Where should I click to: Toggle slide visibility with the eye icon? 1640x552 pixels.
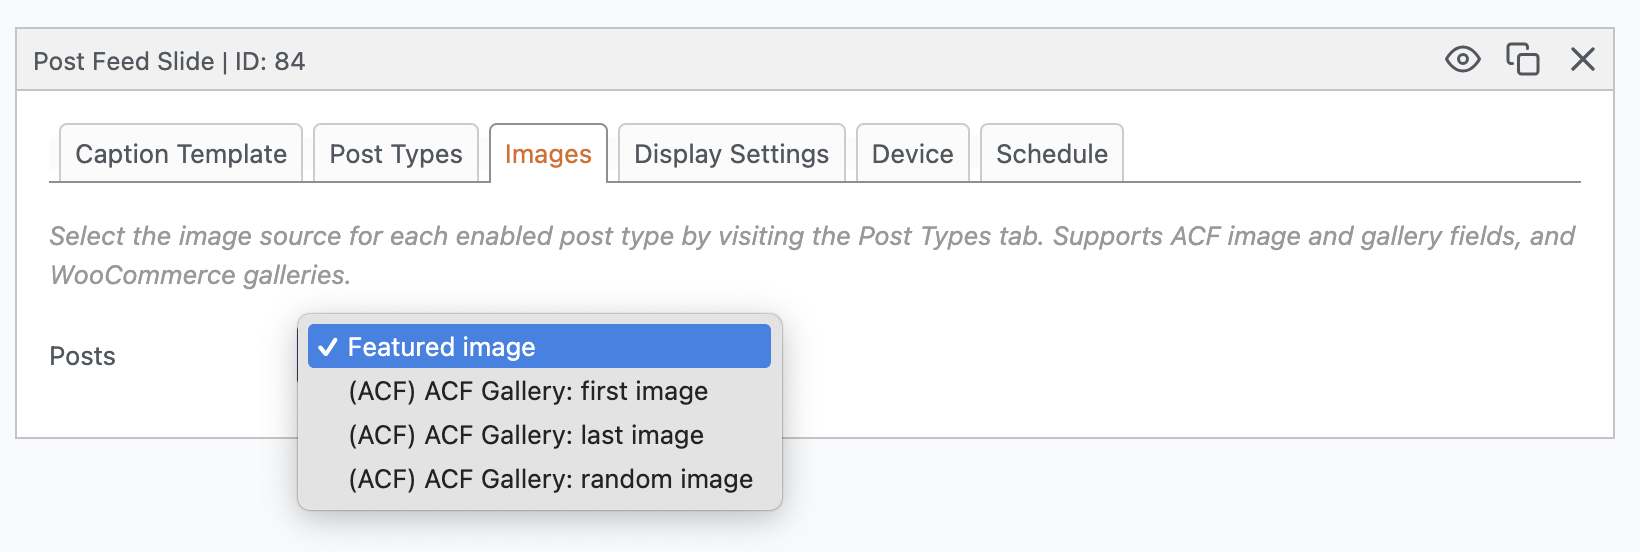pyautogui.click(x=1462, y=60)
